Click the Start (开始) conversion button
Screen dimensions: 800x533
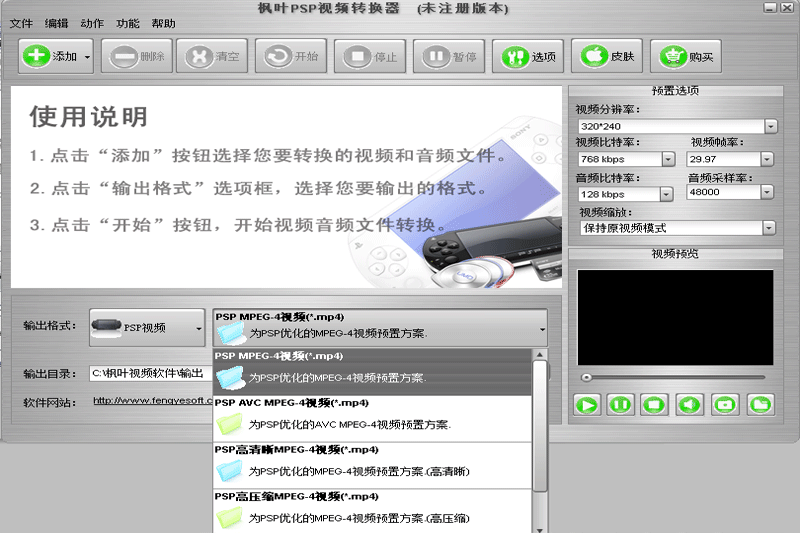tap(291, 56)
